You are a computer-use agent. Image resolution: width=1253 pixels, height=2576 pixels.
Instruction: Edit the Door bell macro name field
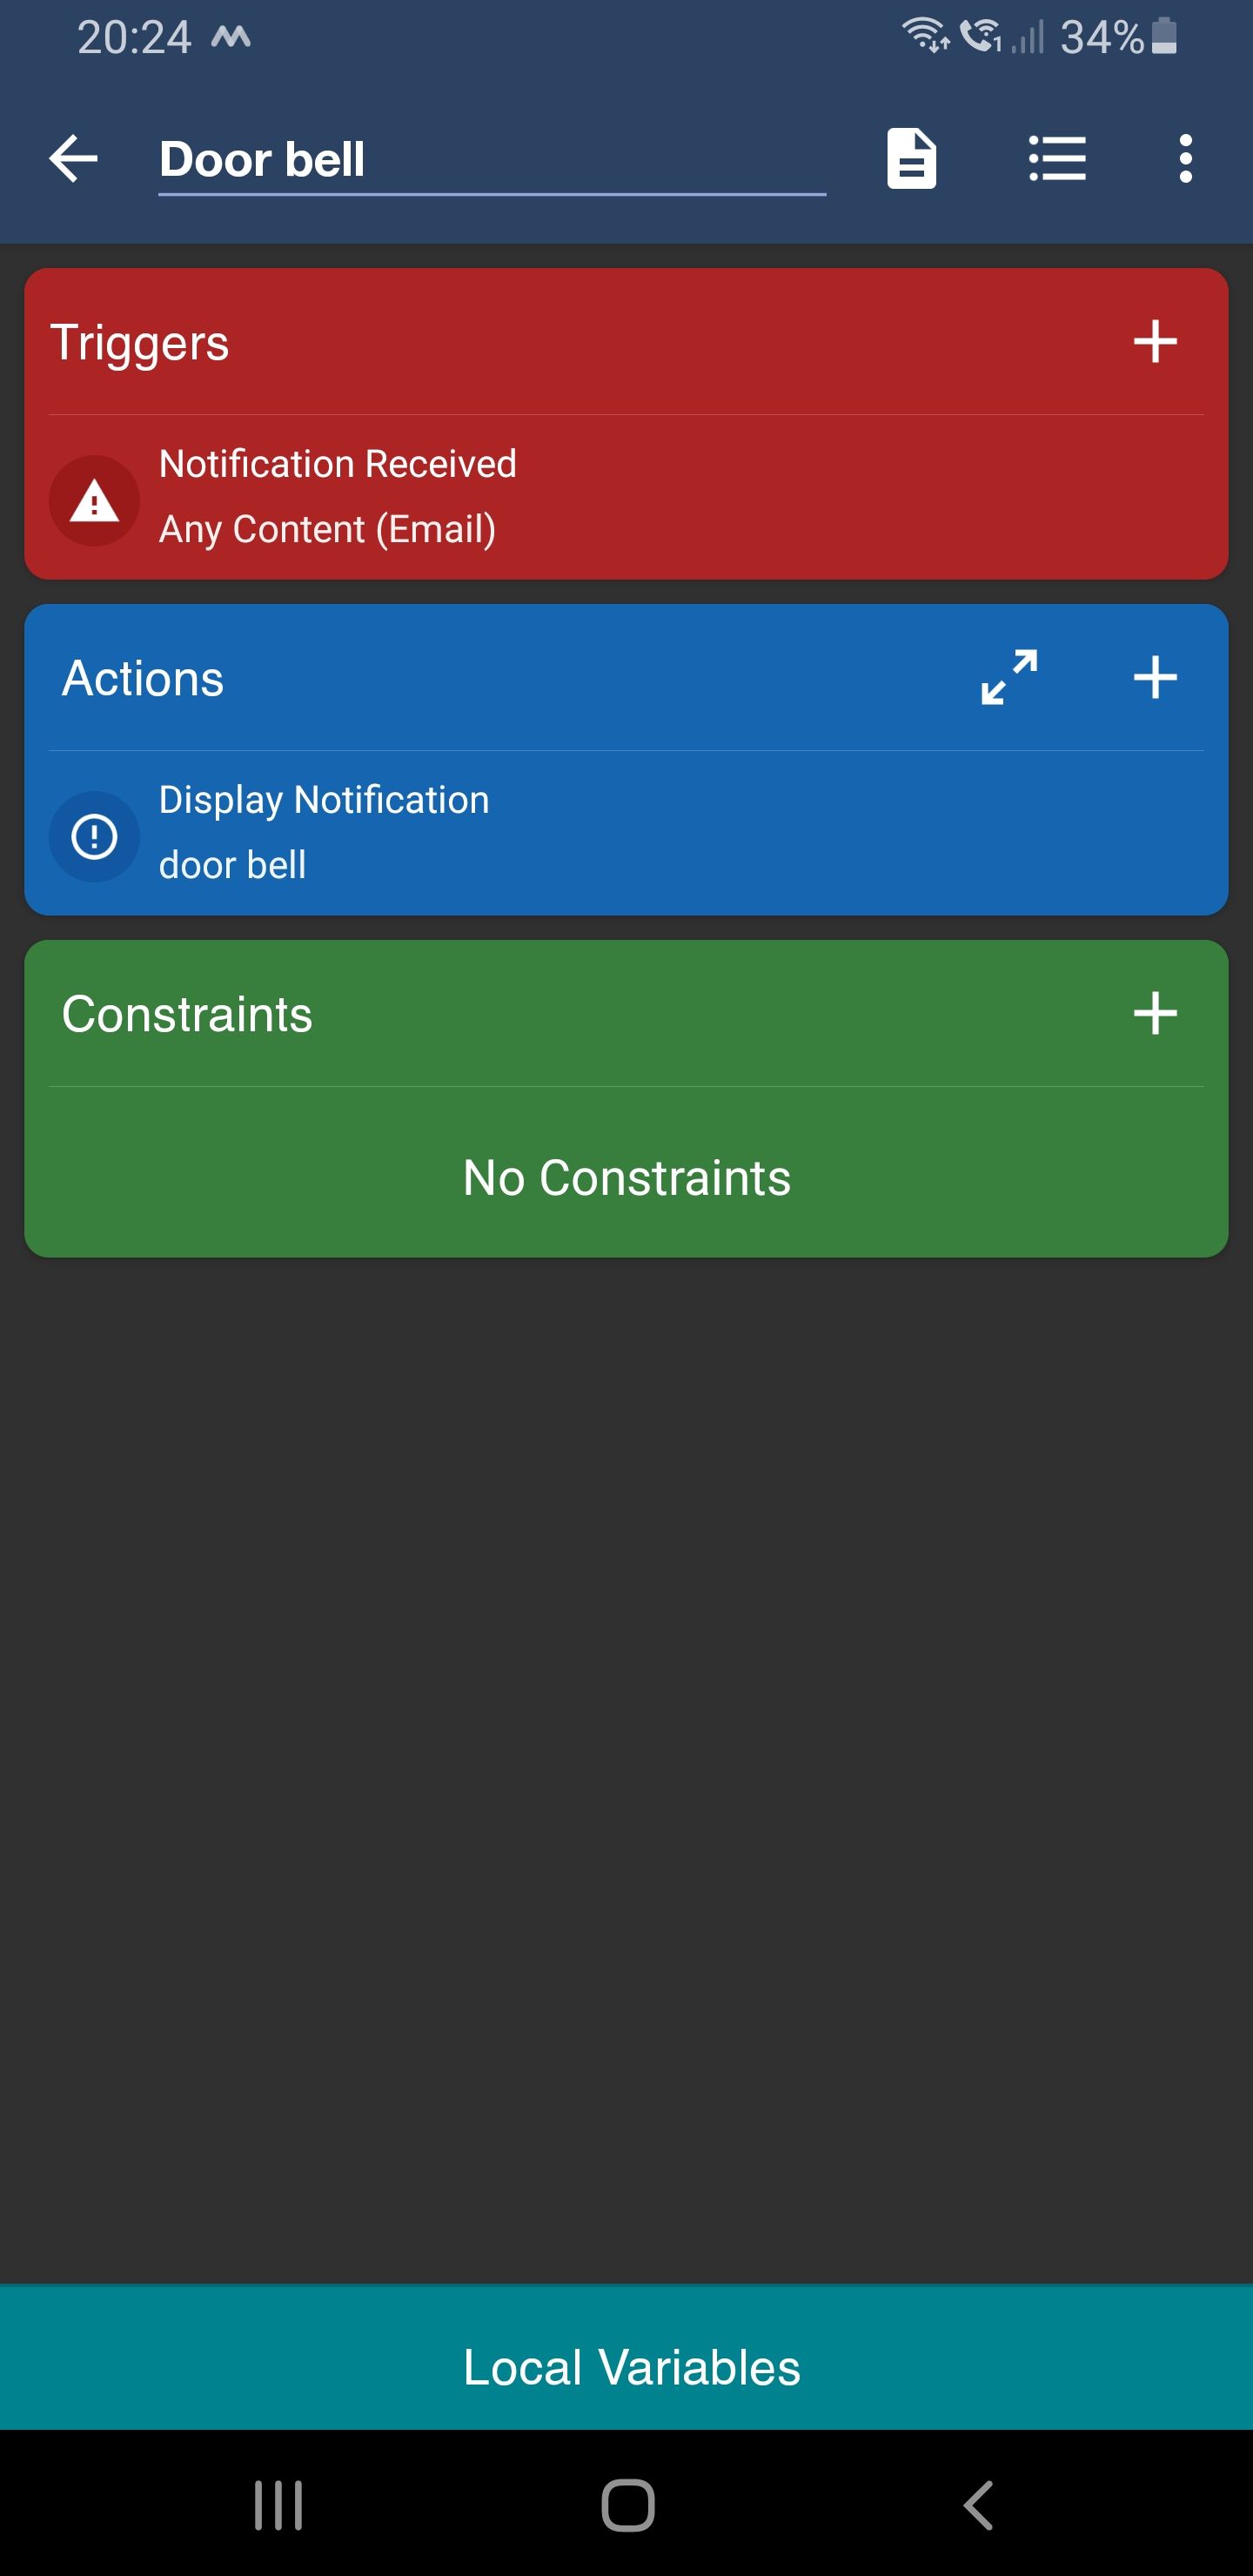(x=490, y=160)
